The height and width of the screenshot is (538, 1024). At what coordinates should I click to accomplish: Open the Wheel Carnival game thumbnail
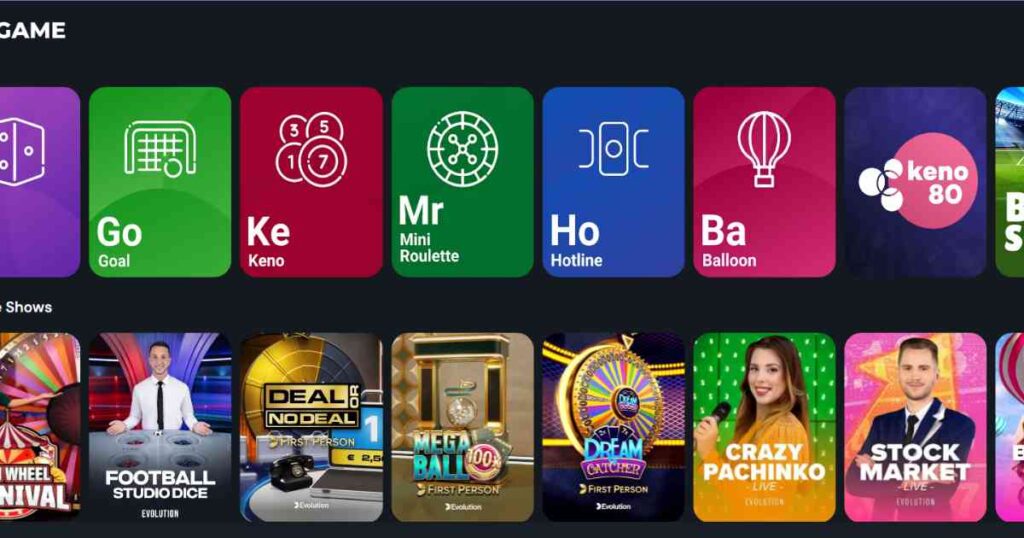39,427
